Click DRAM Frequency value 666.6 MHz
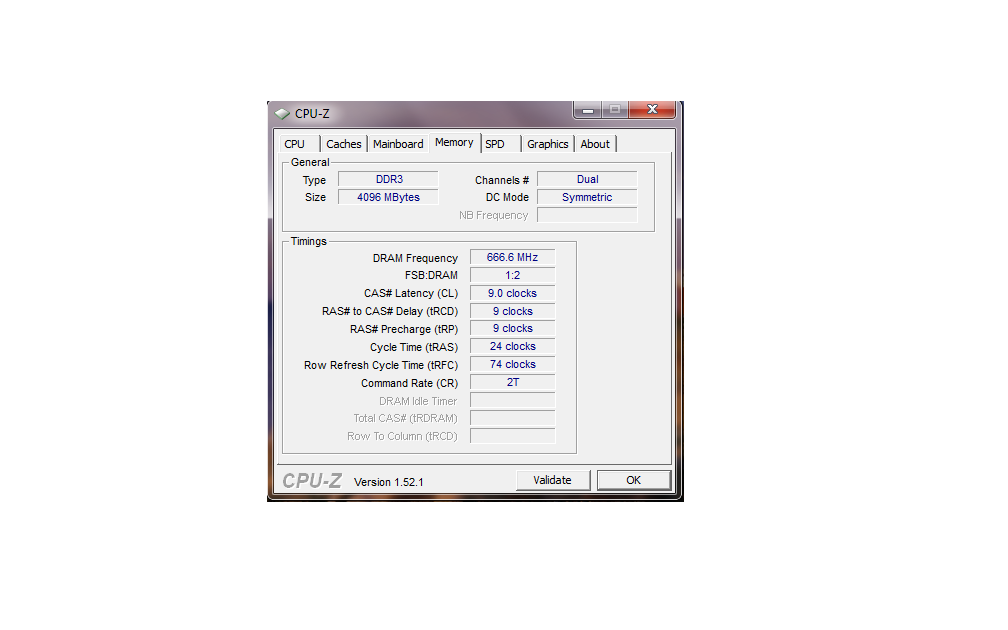This screenshot has height=630, width=1008. [x=512, y=257]
